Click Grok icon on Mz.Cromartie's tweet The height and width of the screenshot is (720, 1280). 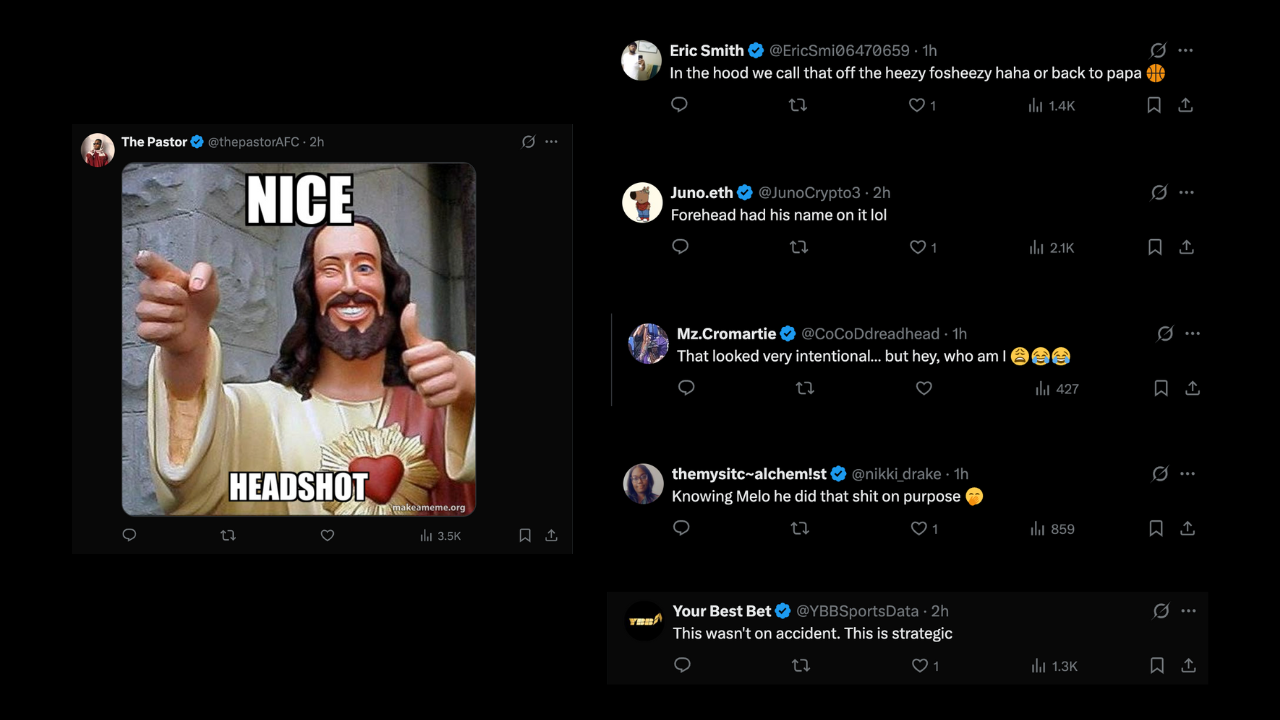point(1165,334)
